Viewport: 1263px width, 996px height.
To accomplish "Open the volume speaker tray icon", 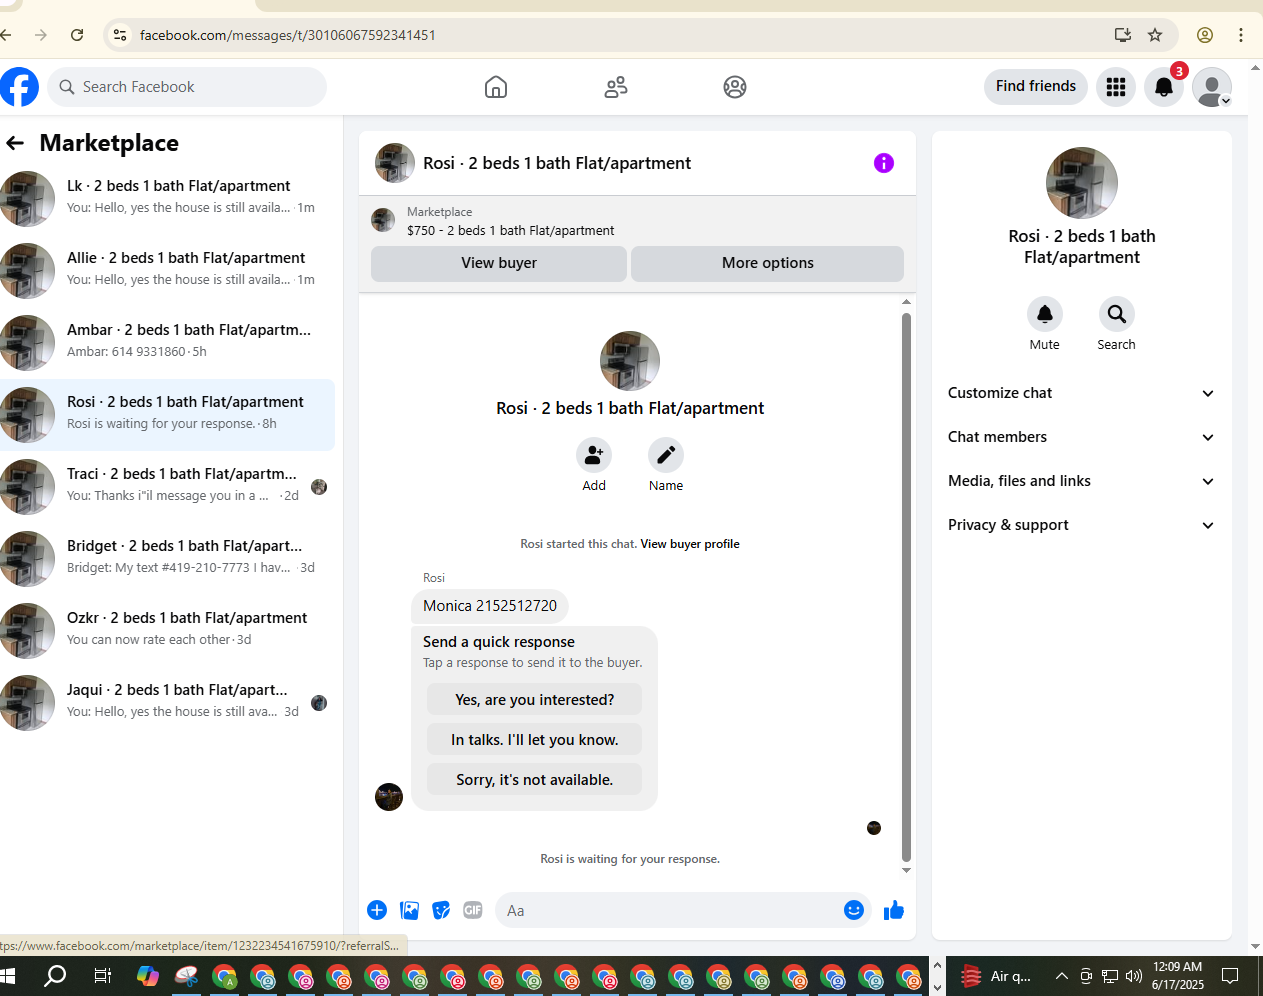I will pos(1134,976).
